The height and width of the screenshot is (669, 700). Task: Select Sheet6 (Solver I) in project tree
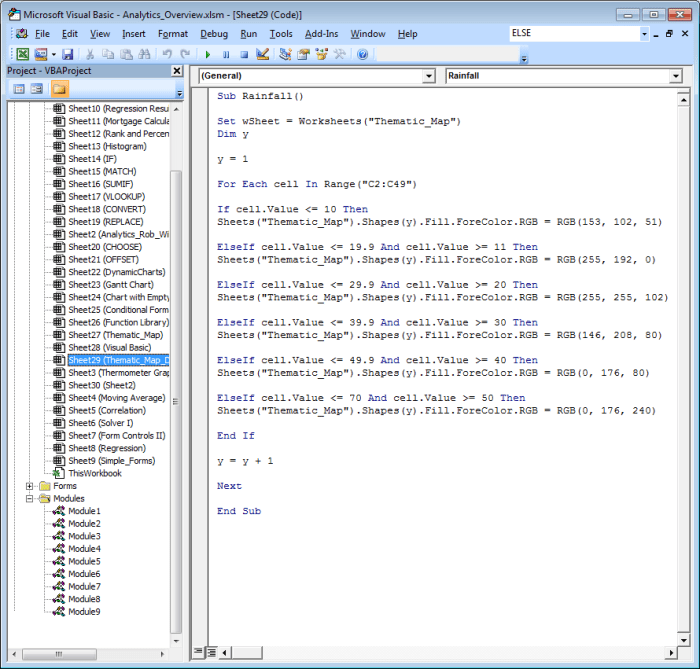click(x=101, y=423)
